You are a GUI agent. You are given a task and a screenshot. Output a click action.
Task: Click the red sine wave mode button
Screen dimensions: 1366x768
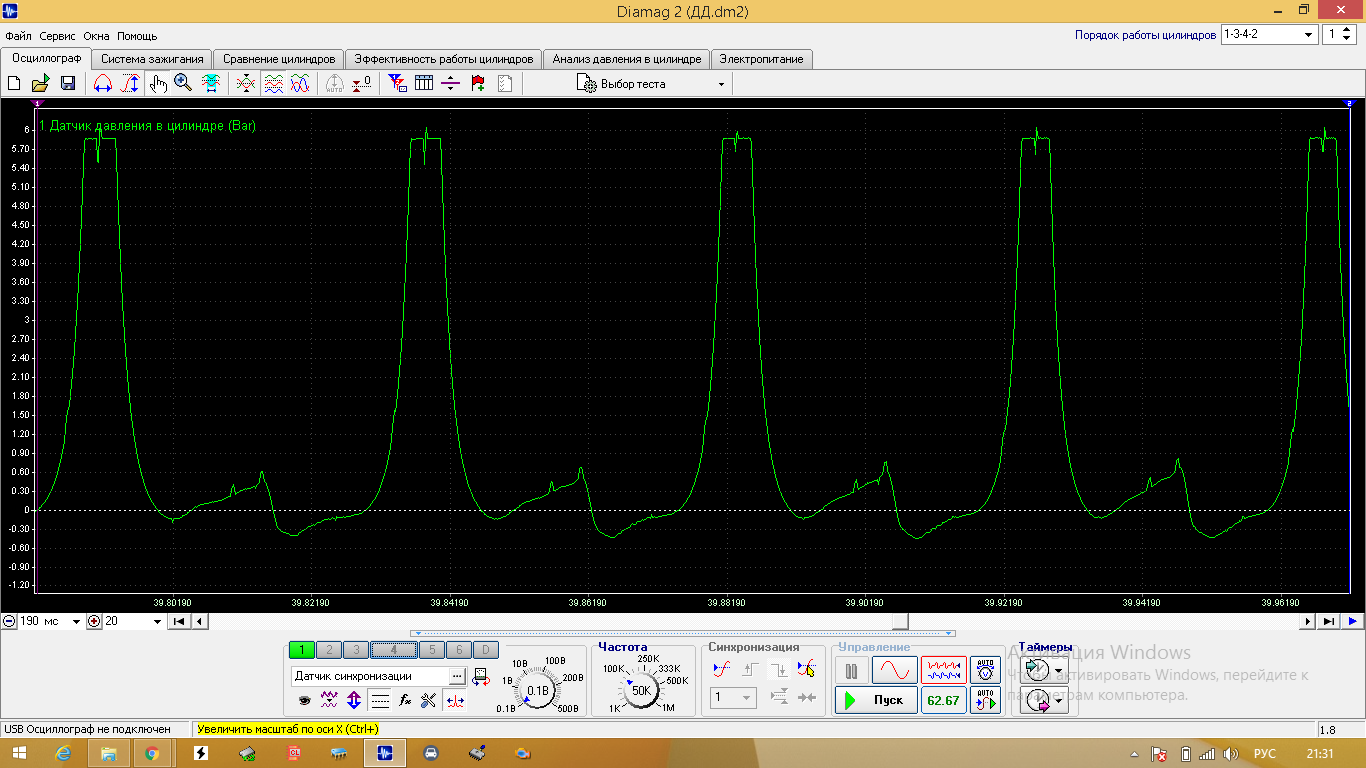point(895,671)
